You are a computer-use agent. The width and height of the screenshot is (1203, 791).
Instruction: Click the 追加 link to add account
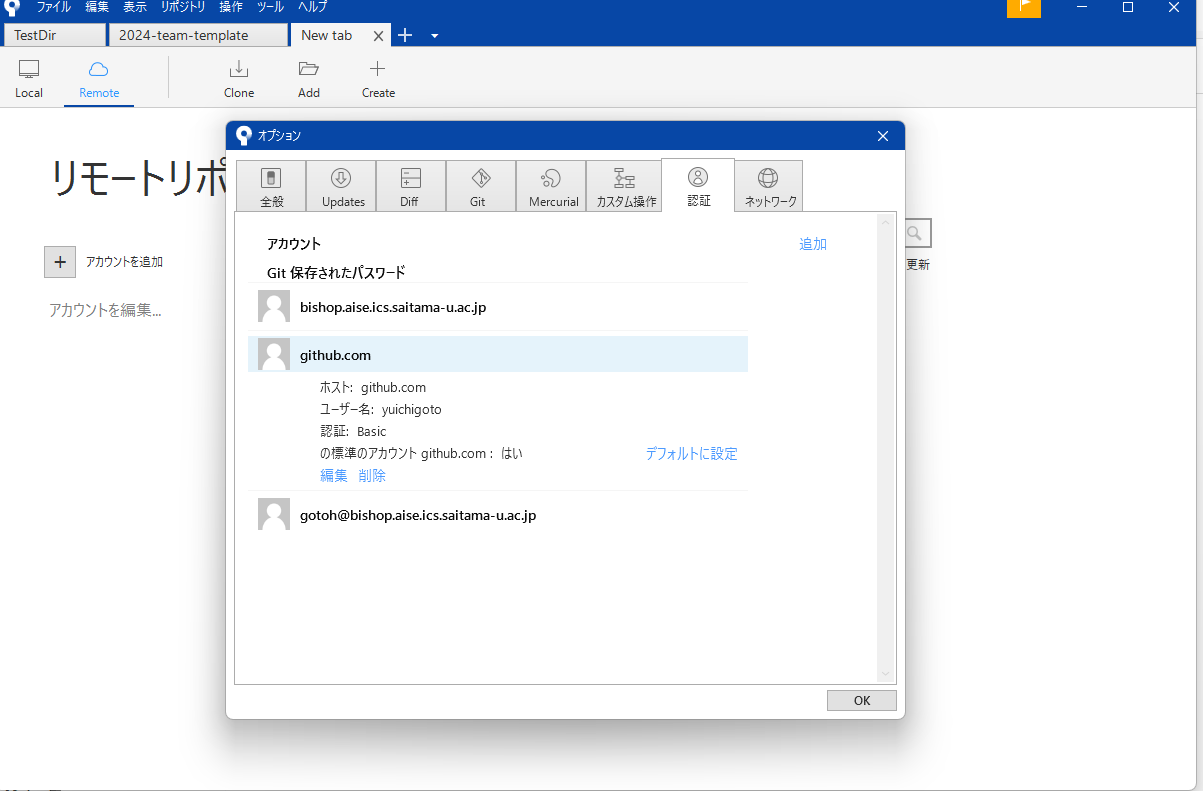point(813,244)
